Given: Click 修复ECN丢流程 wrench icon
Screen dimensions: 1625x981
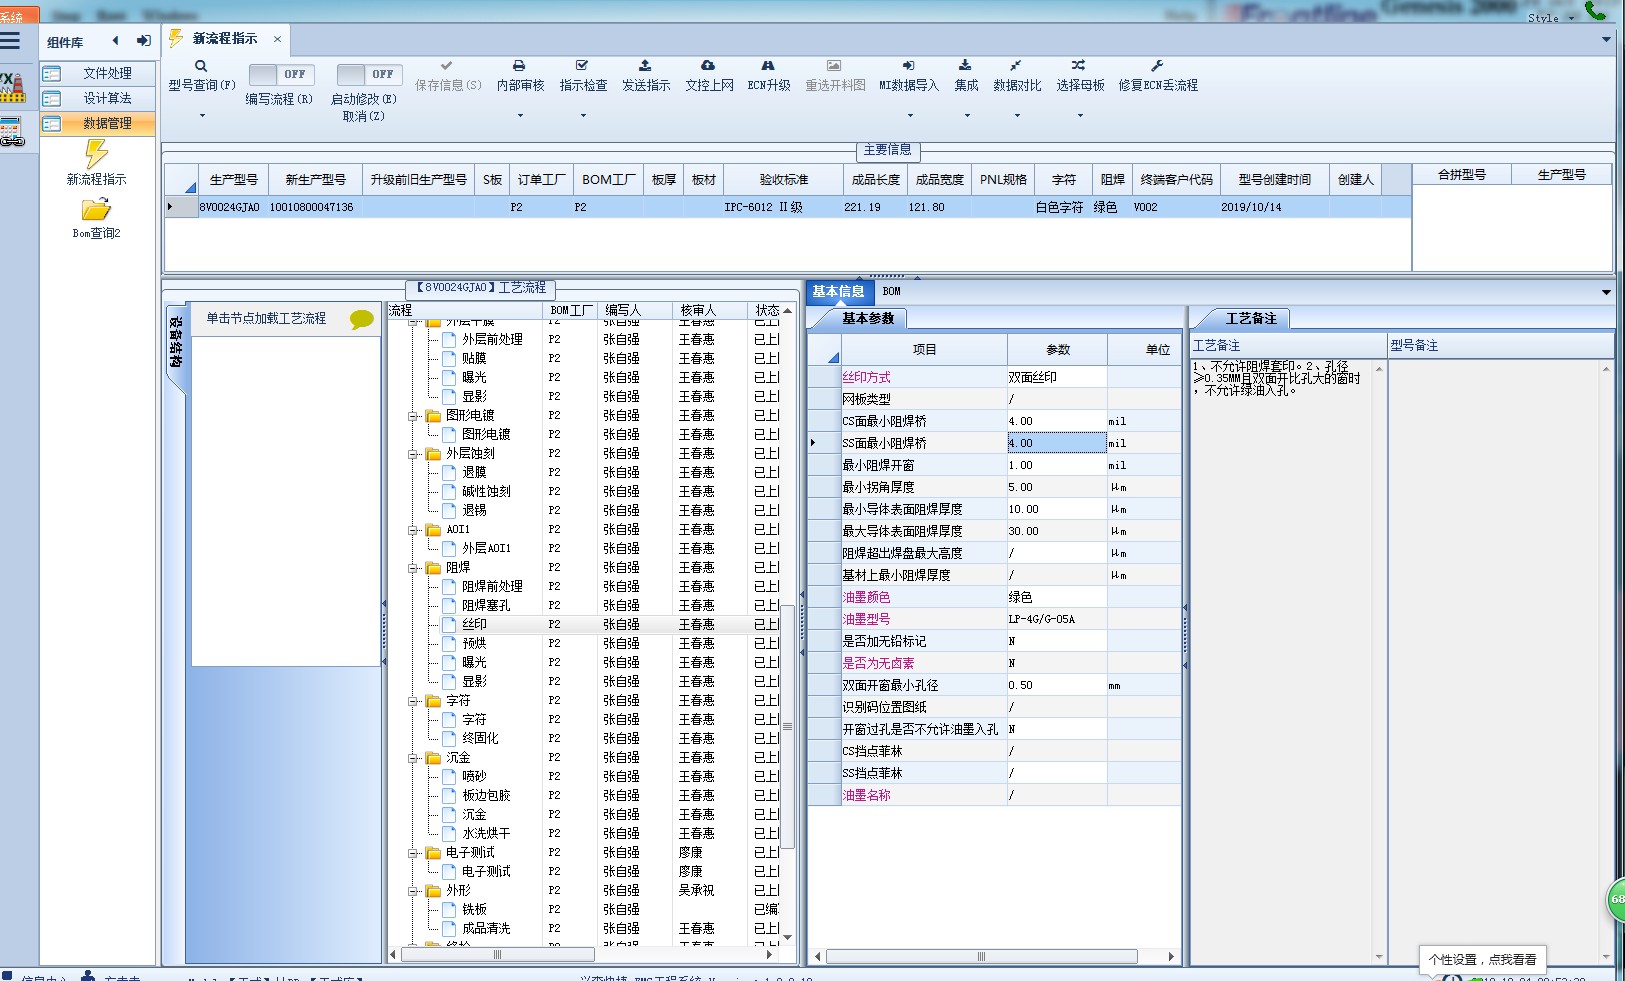Looking at the screenshot, I should coord(1157,65).
